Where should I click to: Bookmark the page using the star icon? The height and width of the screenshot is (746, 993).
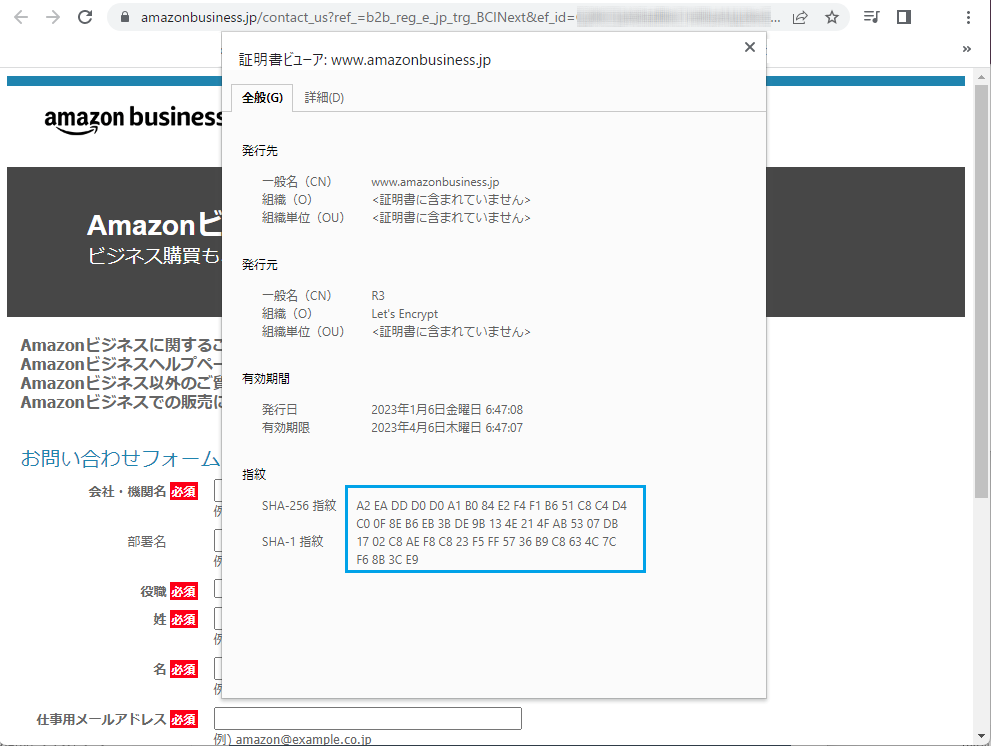(831, 17)
